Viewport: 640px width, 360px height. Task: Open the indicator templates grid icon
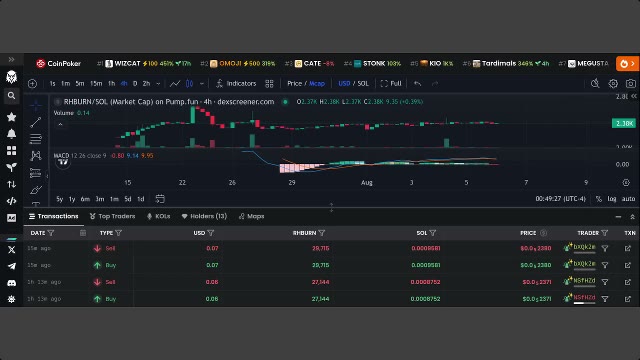(x=269, y=84)
